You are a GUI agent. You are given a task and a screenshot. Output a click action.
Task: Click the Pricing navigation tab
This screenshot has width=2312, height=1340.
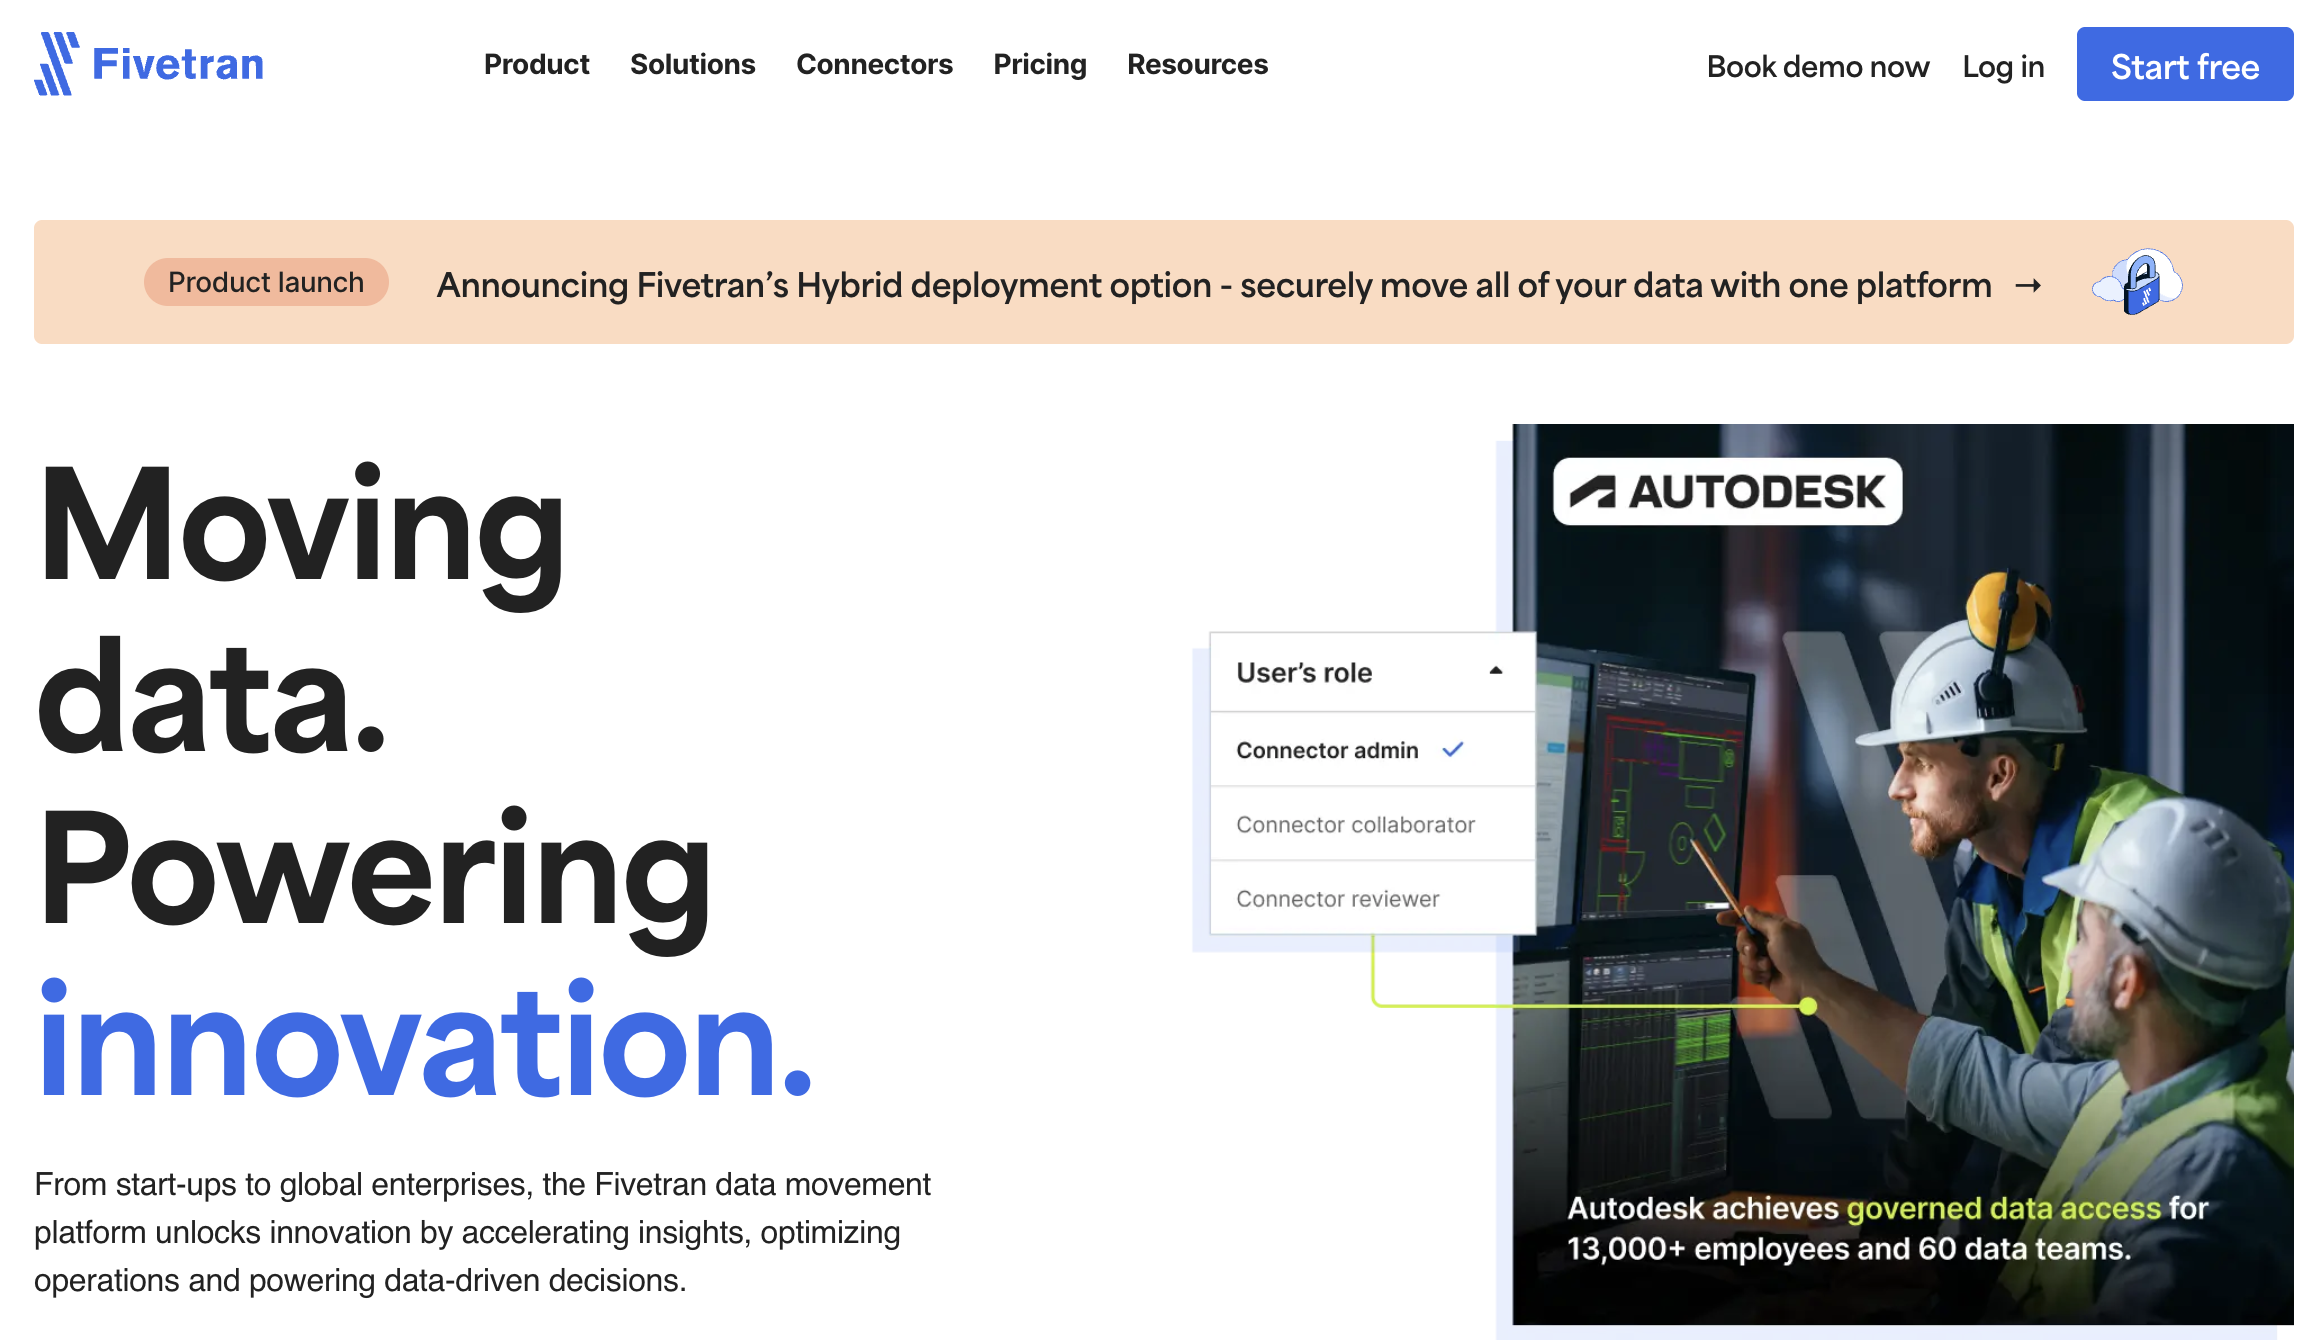pyautogui.click(x=1040, y=65)
